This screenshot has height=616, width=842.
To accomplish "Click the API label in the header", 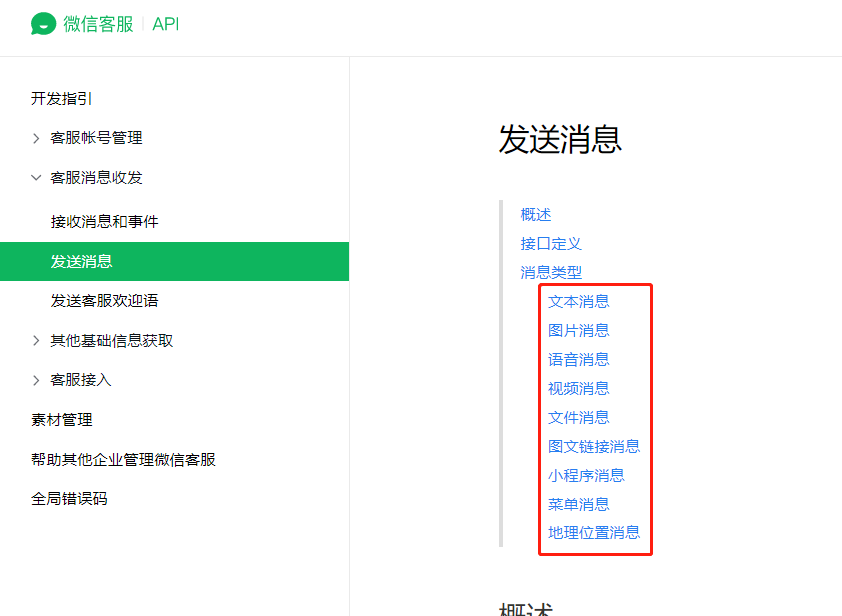I will pos(165,24).
